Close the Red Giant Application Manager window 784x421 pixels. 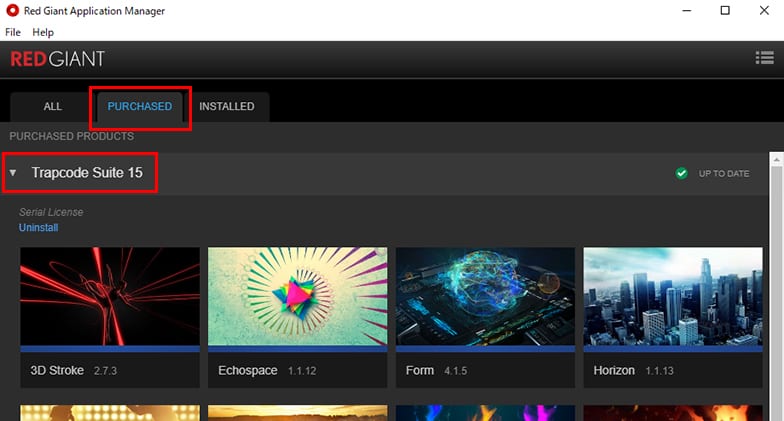point(764,10)
